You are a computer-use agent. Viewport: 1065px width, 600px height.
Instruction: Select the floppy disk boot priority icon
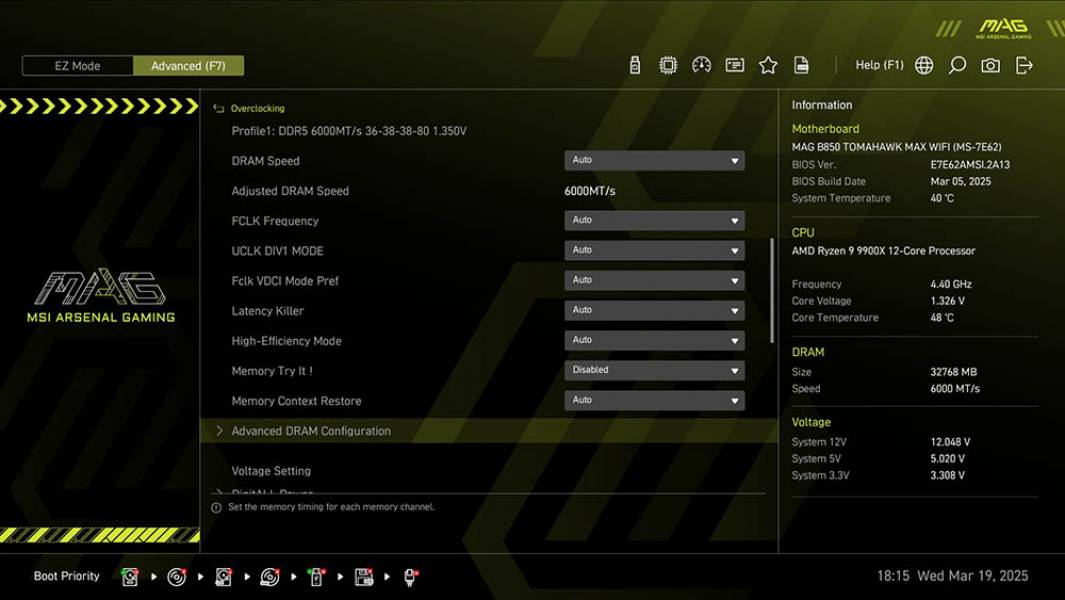tap(363, 577)
